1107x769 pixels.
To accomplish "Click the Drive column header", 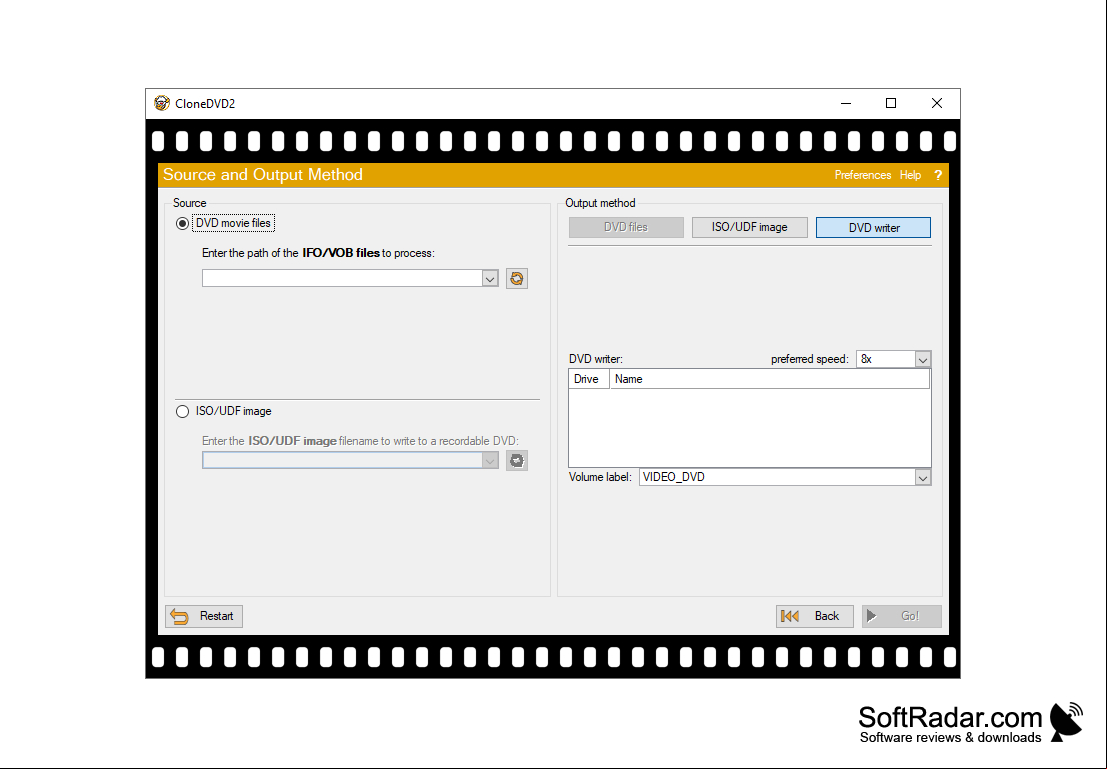I will pos(589,379).
